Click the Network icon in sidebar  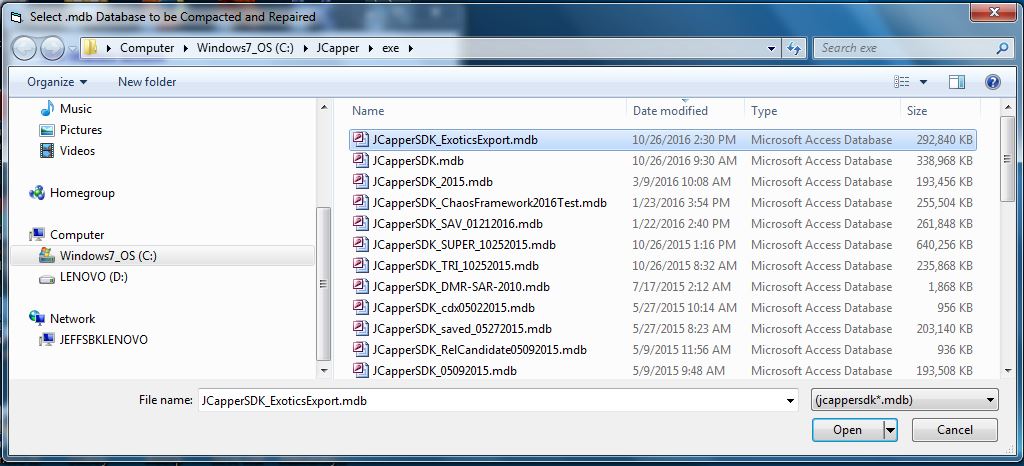(37, 318)
